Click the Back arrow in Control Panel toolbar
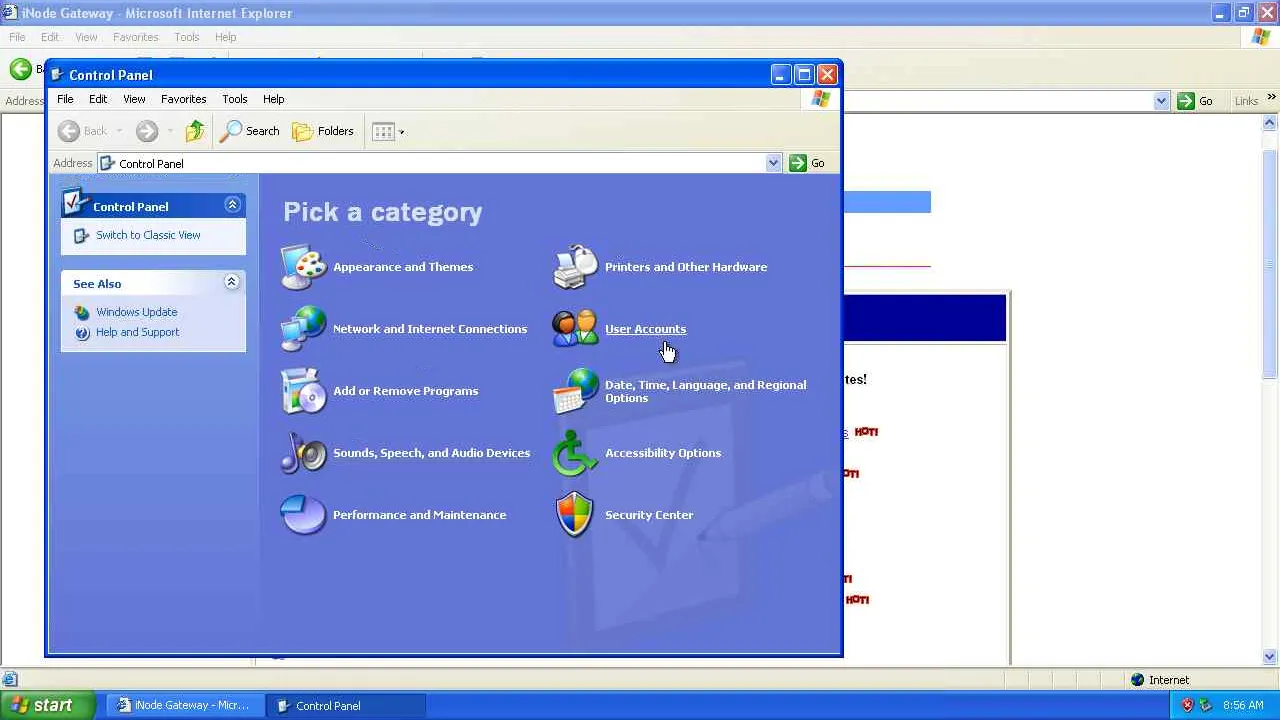 69,131
